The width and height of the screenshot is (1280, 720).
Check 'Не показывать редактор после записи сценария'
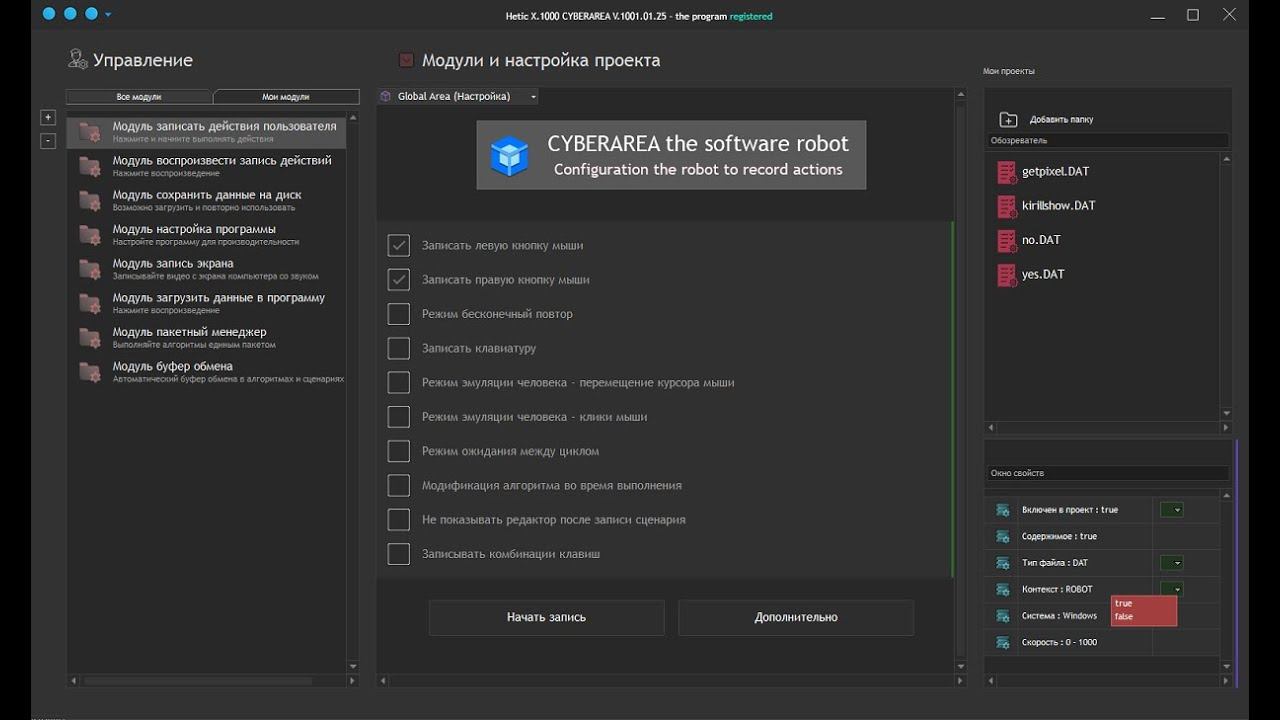click(399, 519)
